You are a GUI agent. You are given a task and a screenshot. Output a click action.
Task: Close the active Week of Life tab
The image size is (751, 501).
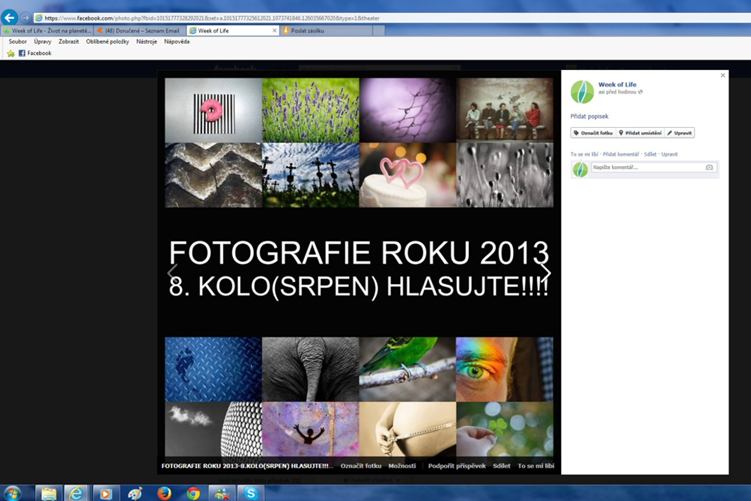pyautogui.click(x=274, y=30)
